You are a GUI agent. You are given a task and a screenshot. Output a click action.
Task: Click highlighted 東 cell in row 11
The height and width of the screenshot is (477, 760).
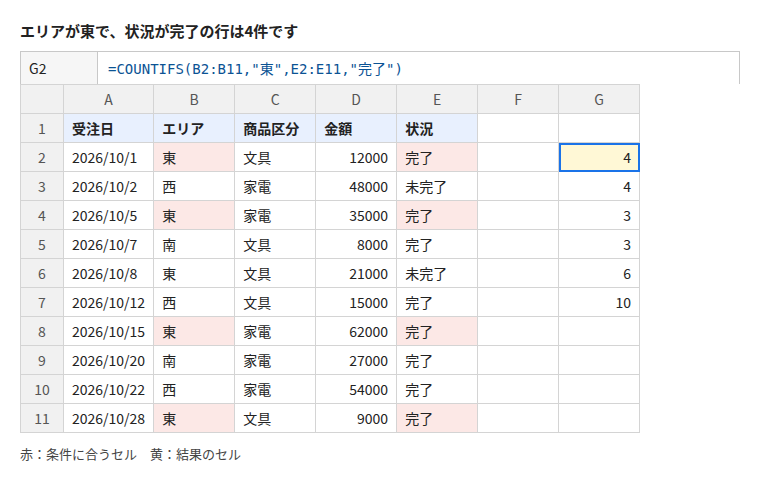click(194, 419)
